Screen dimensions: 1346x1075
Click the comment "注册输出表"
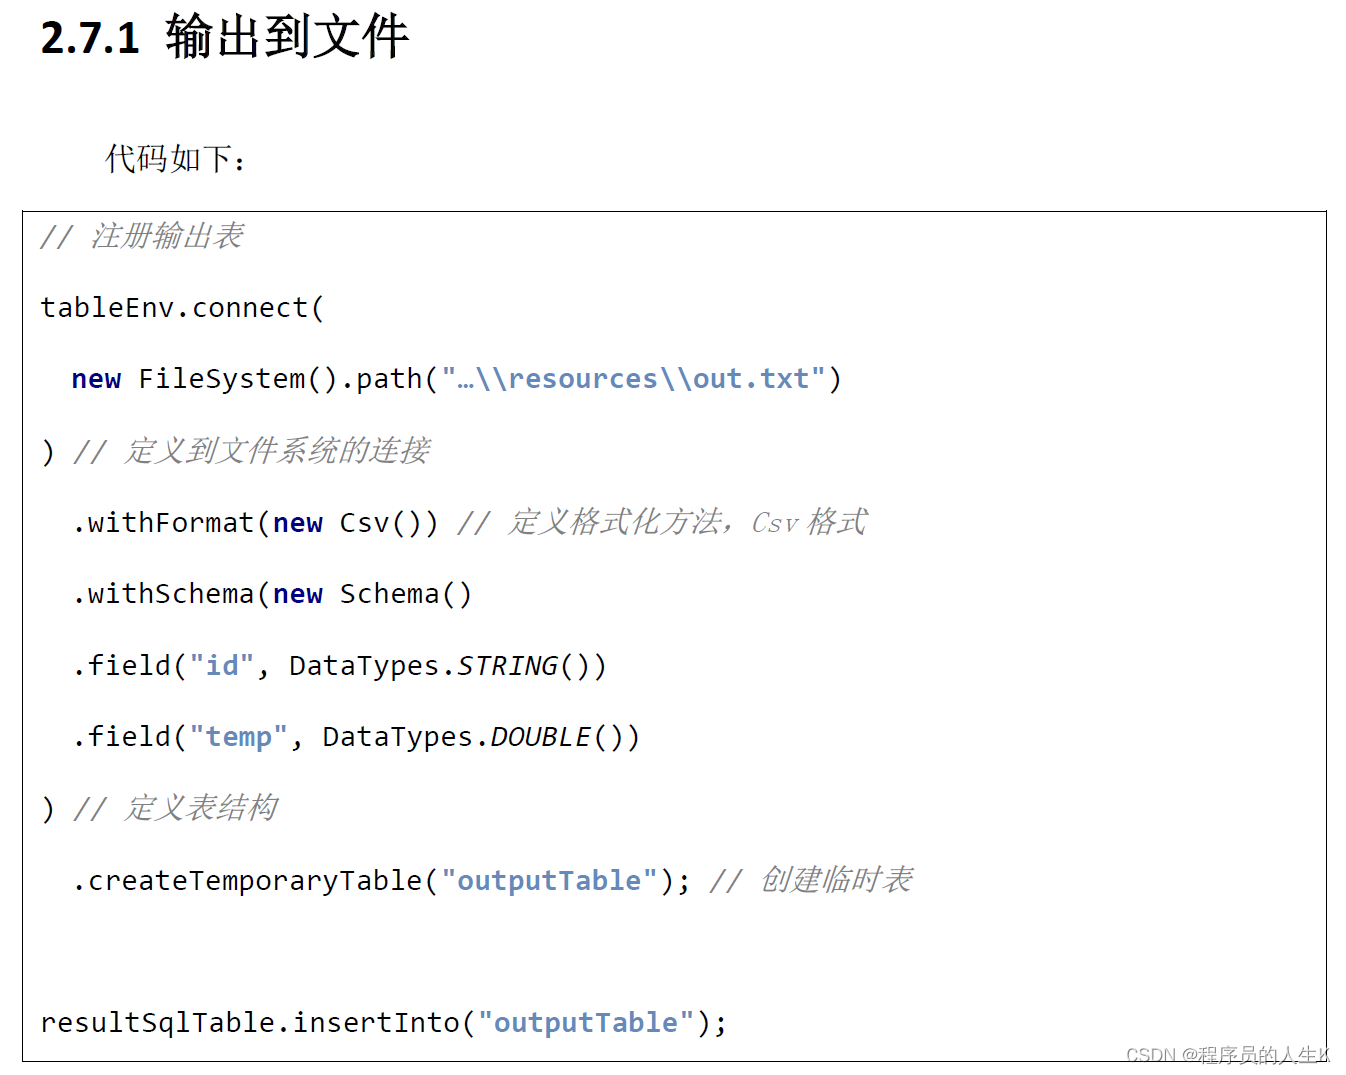pyautogui.click(x=166, y=236)
